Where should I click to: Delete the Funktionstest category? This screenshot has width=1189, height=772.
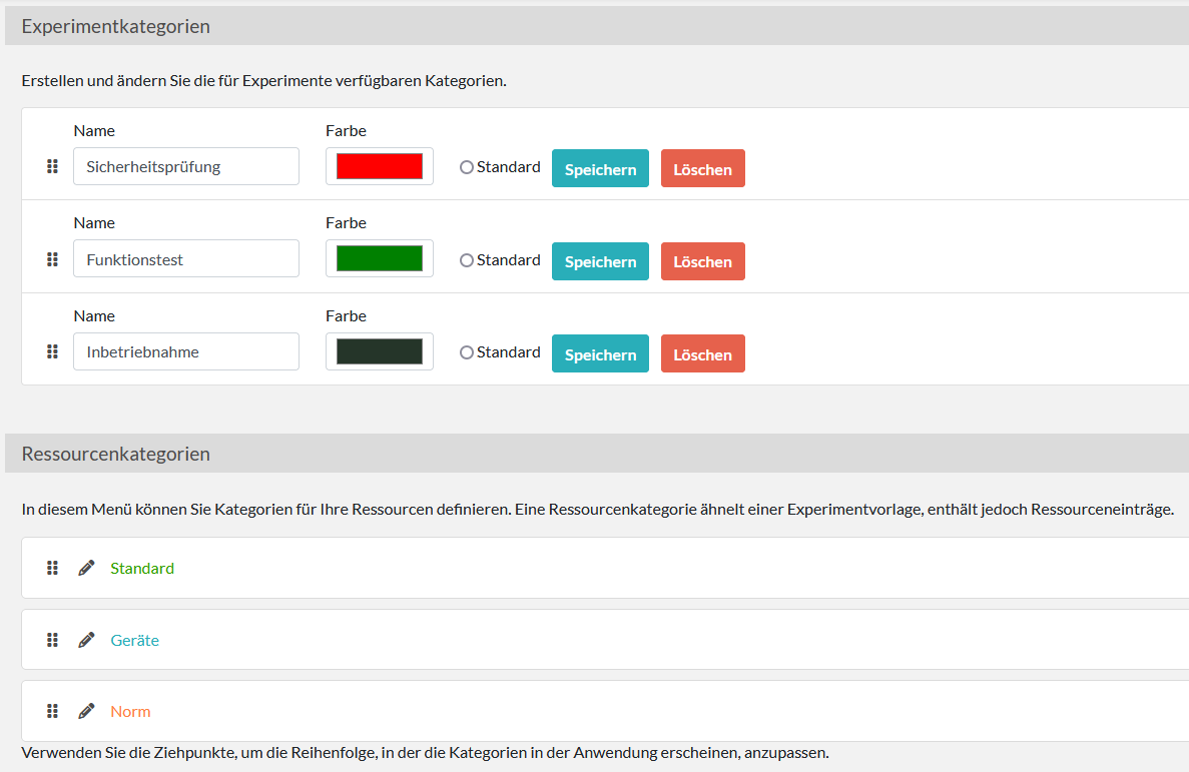click(702, 261)
